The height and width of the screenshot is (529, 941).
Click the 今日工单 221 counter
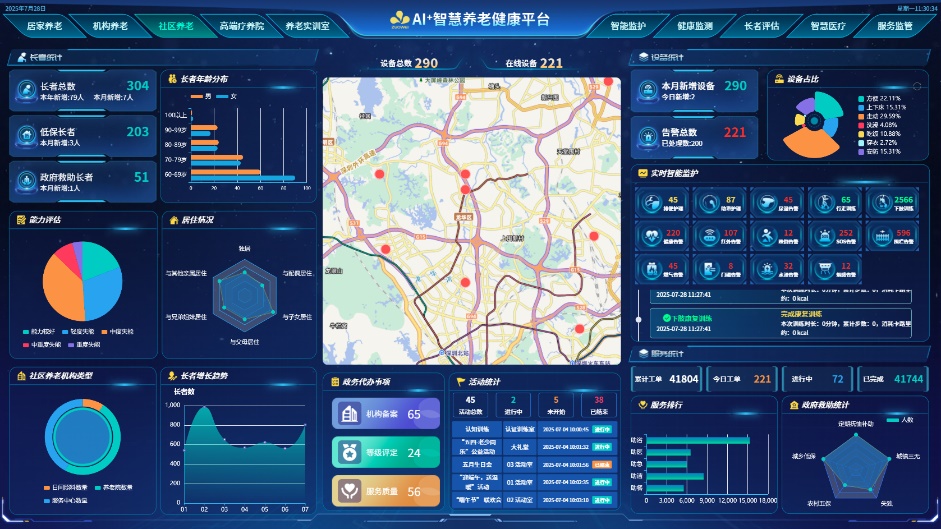click(742, 379)
